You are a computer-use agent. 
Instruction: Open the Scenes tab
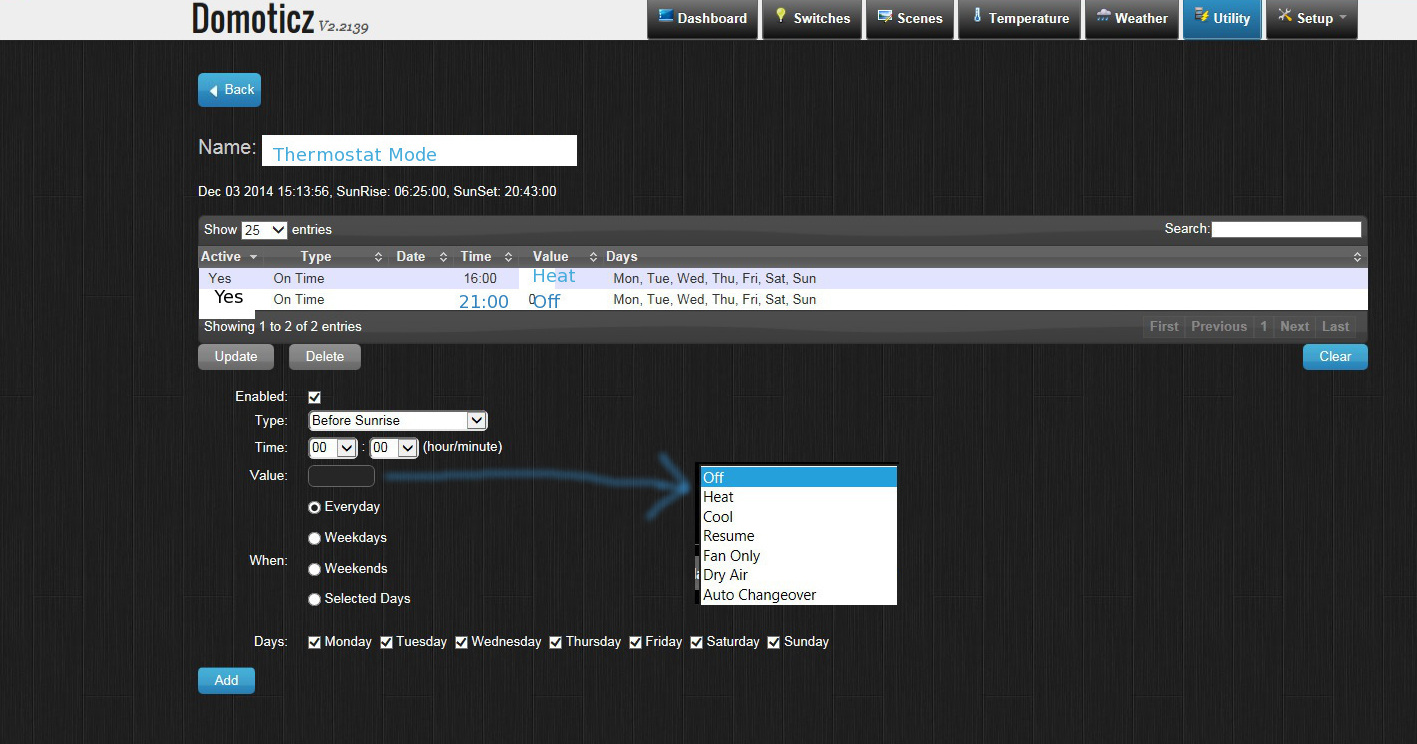click(x=909, y=18)
